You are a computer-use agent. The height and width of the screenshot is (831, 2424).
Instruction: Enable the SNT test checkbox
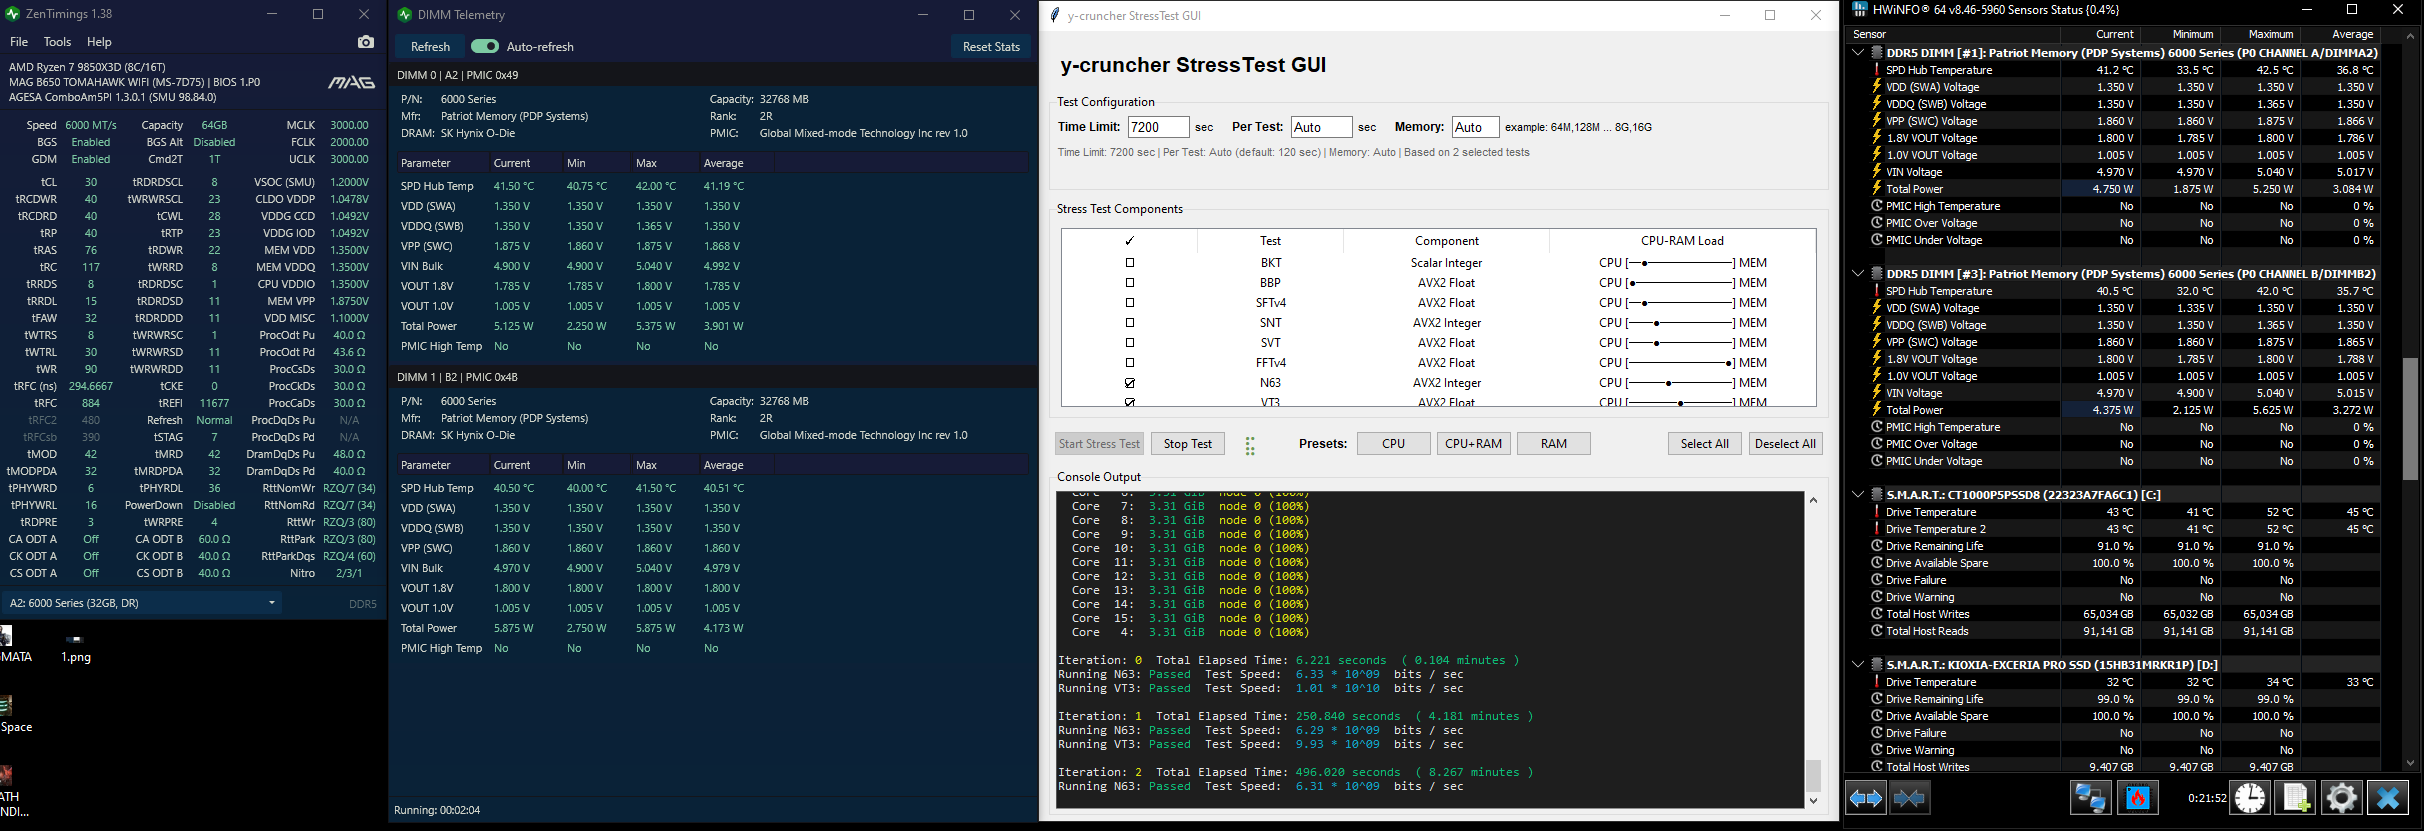1130,323
